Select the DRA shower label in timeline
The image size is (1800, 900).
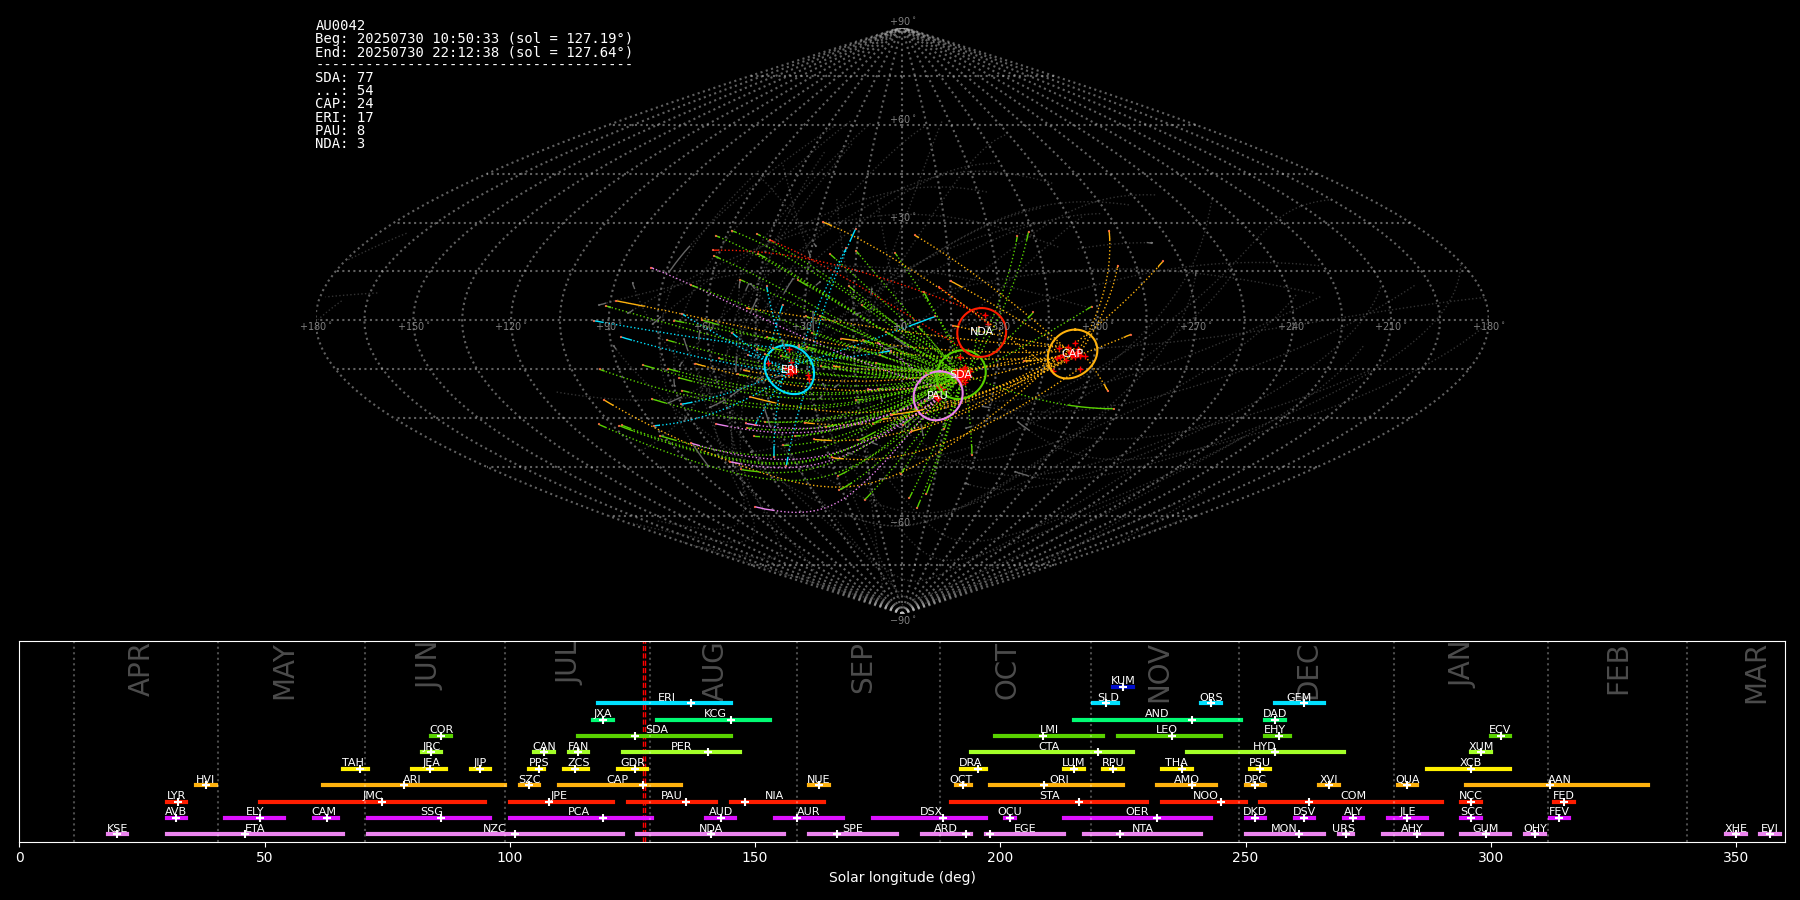coord(970,762)
